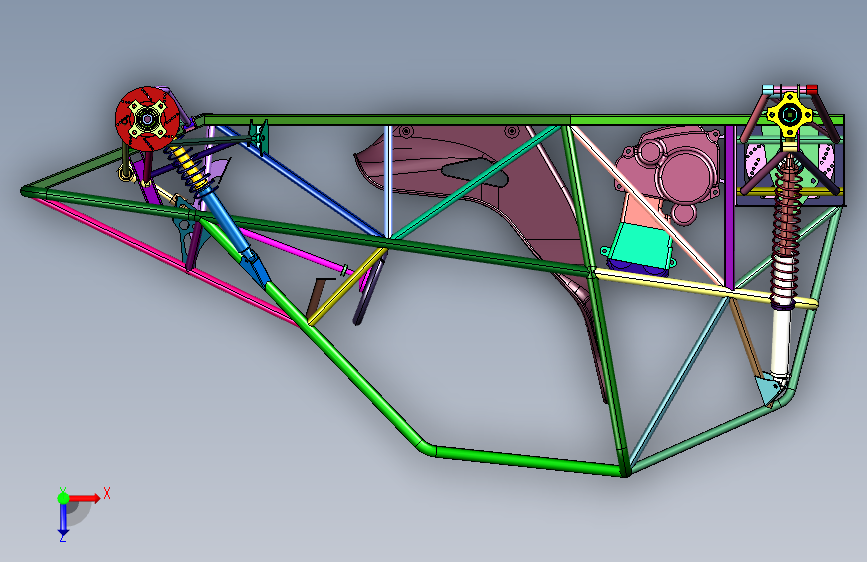Select the yellow coil spring on left shock
Image resolution: width=867 pixels, height=562 pixels.
(x=191, y=168)
